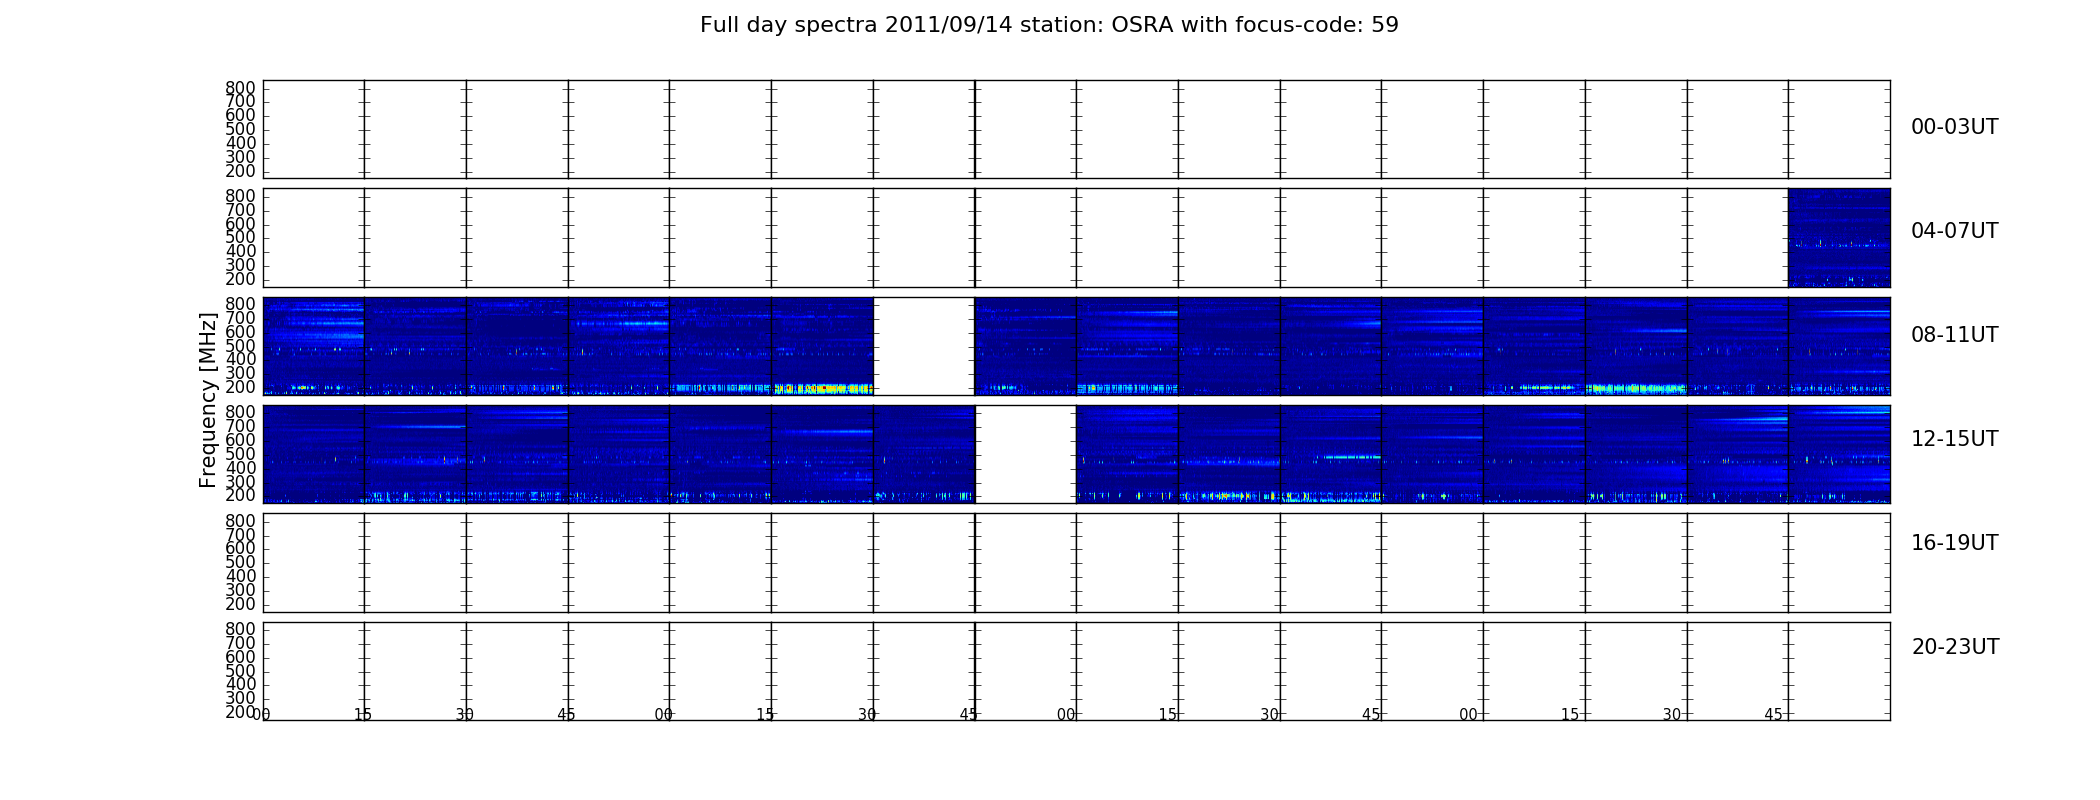Click the '800' tick label of the 08-11UT row
The height and width of the screenshot is (800, 2100).
coord(240,304)
